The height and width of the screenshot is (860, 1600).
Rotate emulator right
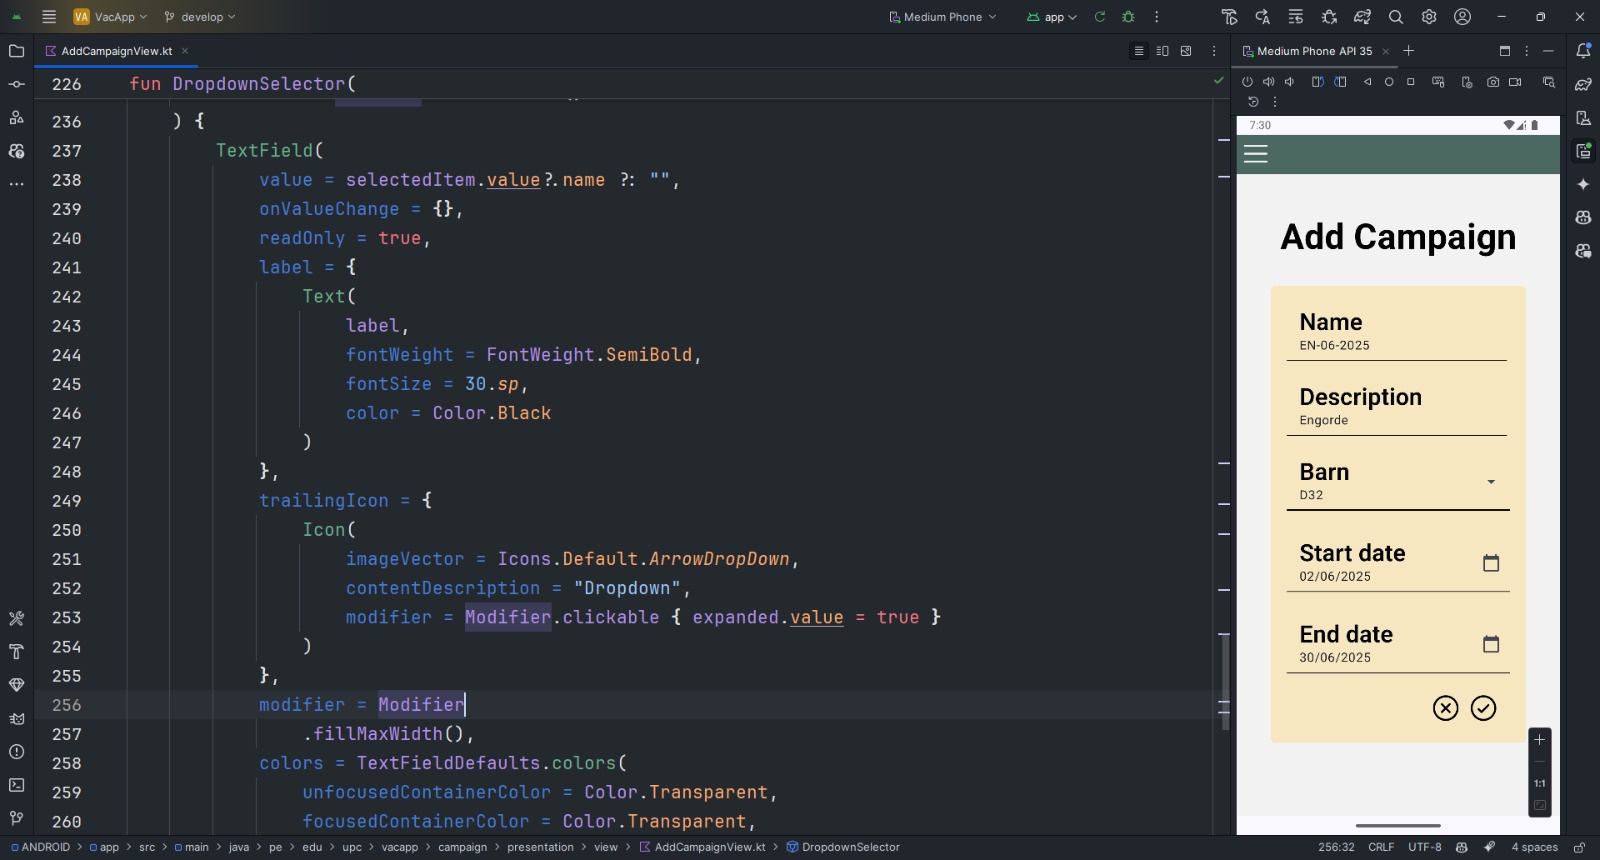(x=1340, y=82)
